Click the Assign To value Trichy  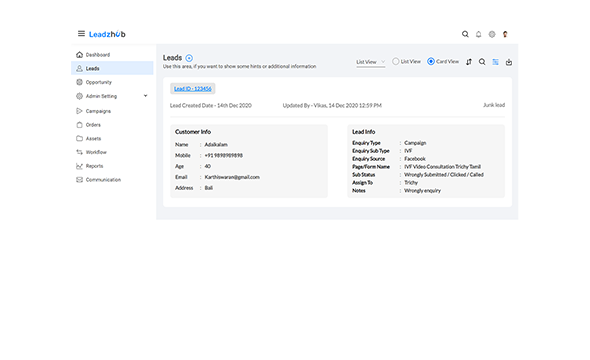click(x=411, y=182)
